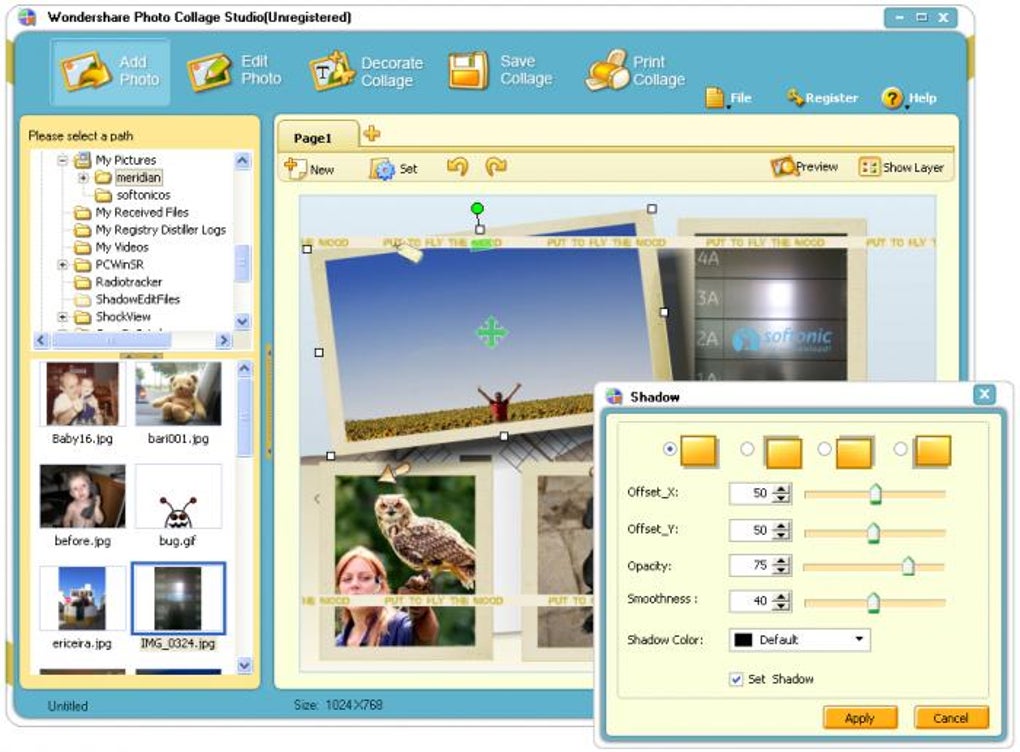
Task: Select the first shadow direction radio
Action: click(669, 449)
